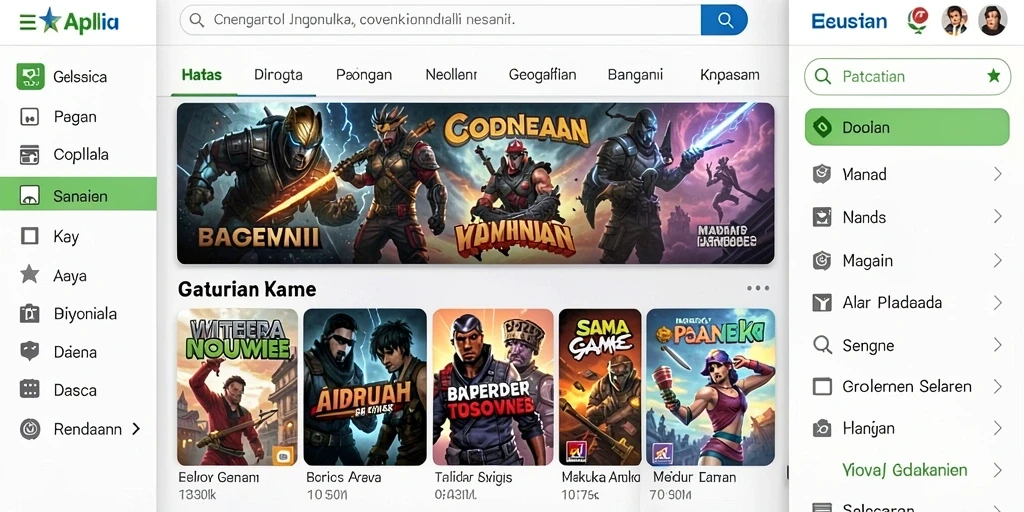Click the main search input field

coord(440,20)
